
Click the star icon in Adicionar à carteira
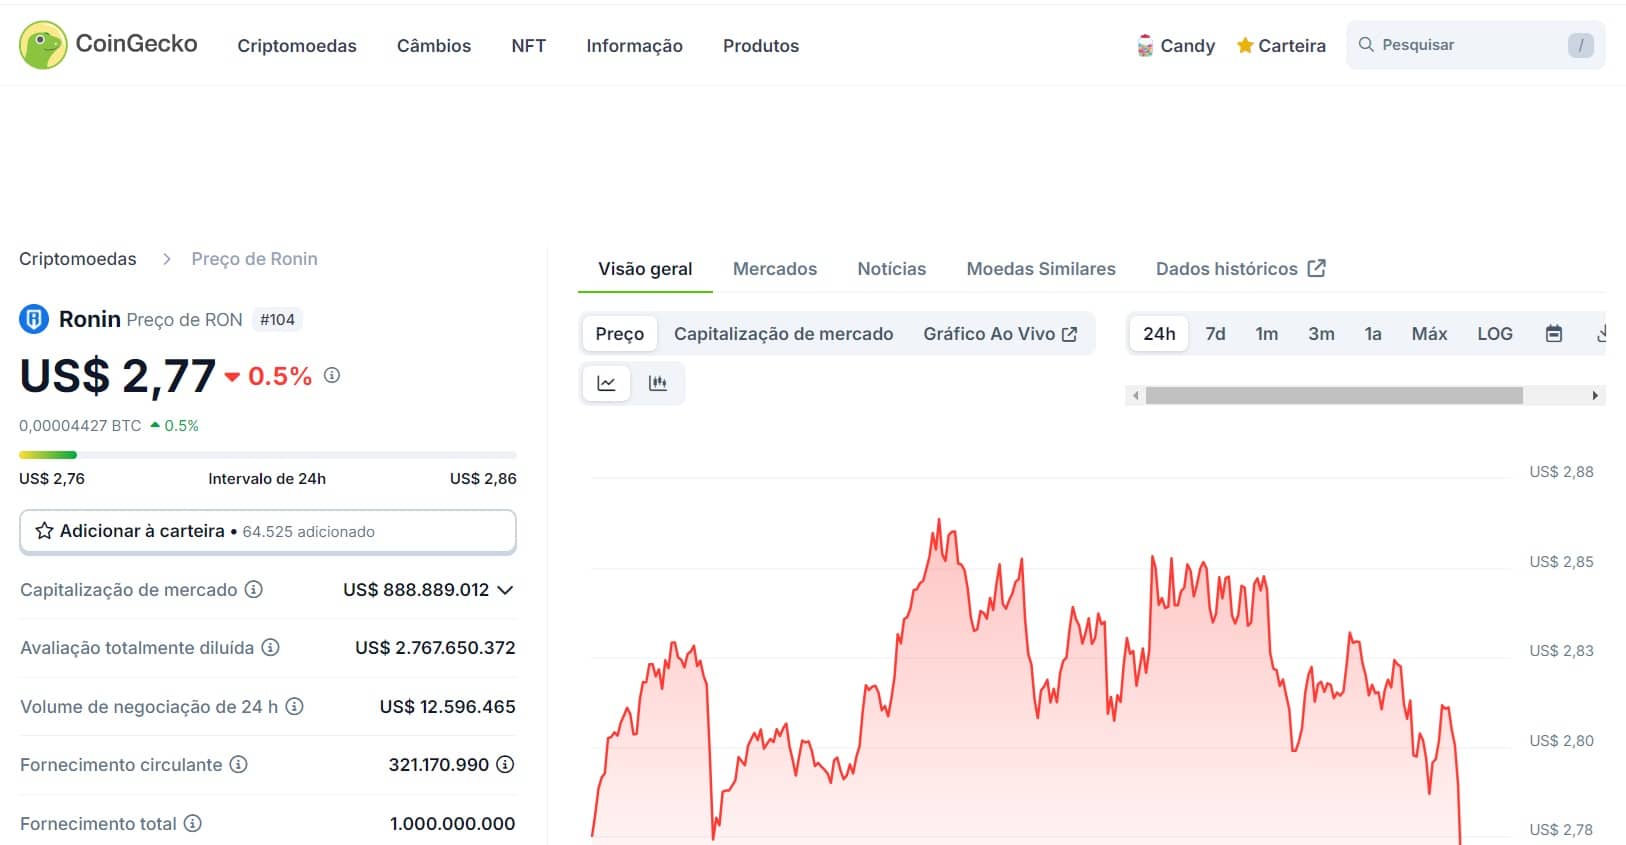coord(44,531)
